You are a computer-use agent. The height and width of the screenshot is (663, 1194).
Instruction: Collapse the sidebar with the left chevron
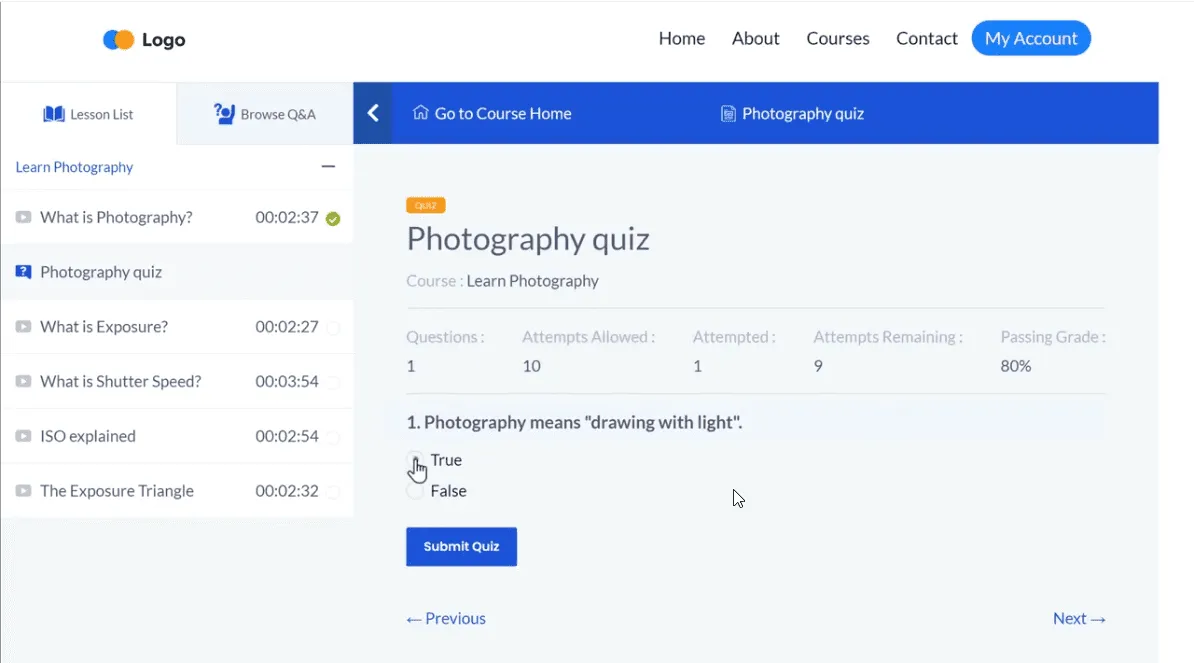point(373,113)
